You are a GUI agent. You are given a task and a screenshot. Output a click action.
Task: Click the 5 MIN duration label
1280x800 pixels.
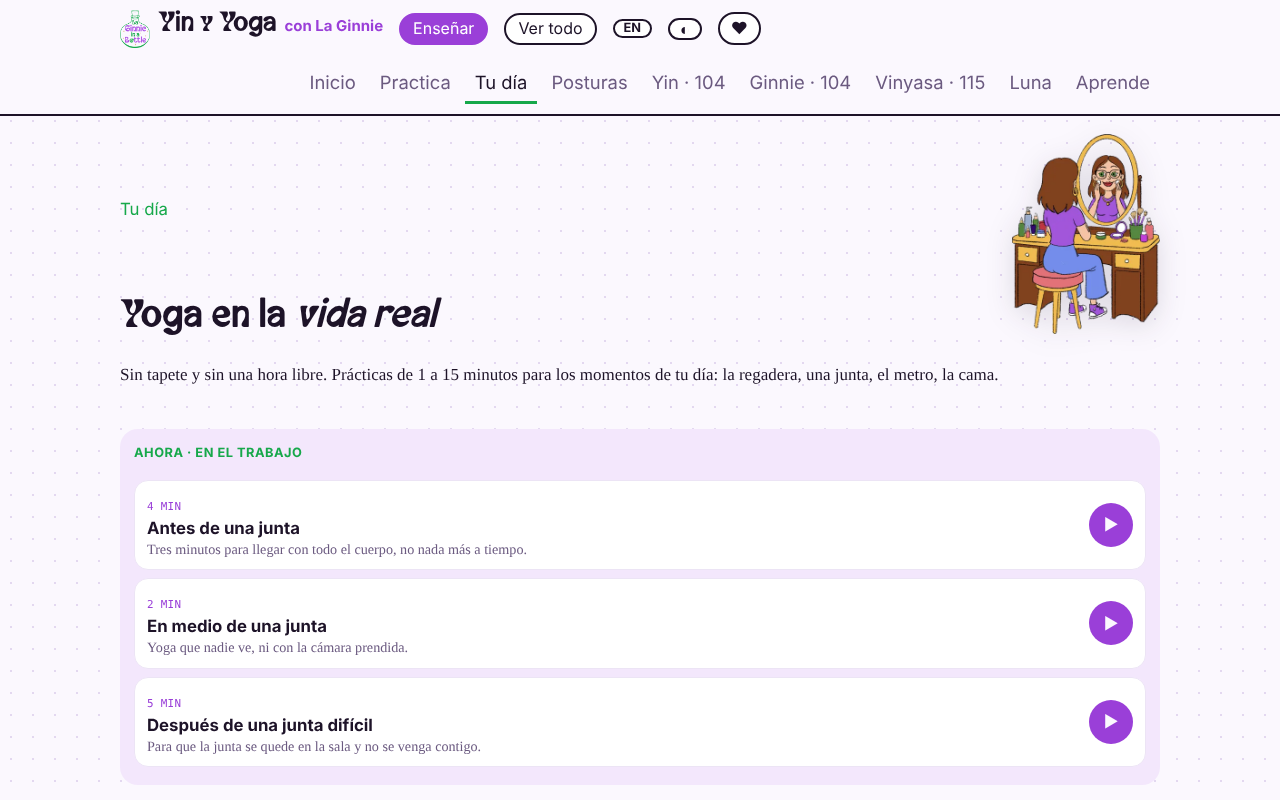(x=164, y=703)
